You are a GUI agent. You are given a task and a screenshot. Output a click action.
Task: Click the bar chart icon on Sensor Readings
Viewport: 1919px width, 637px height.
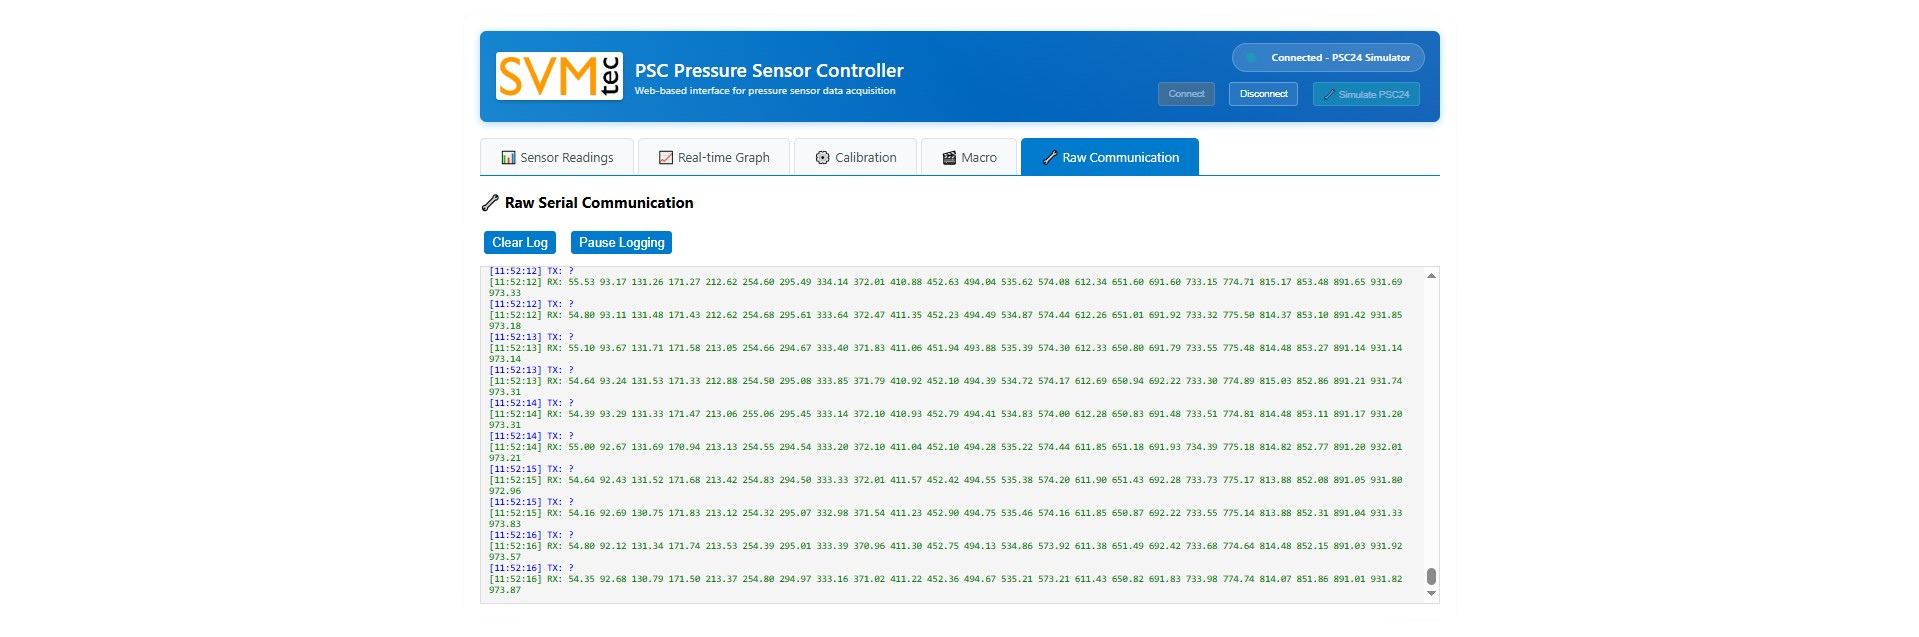coord(508,158)
